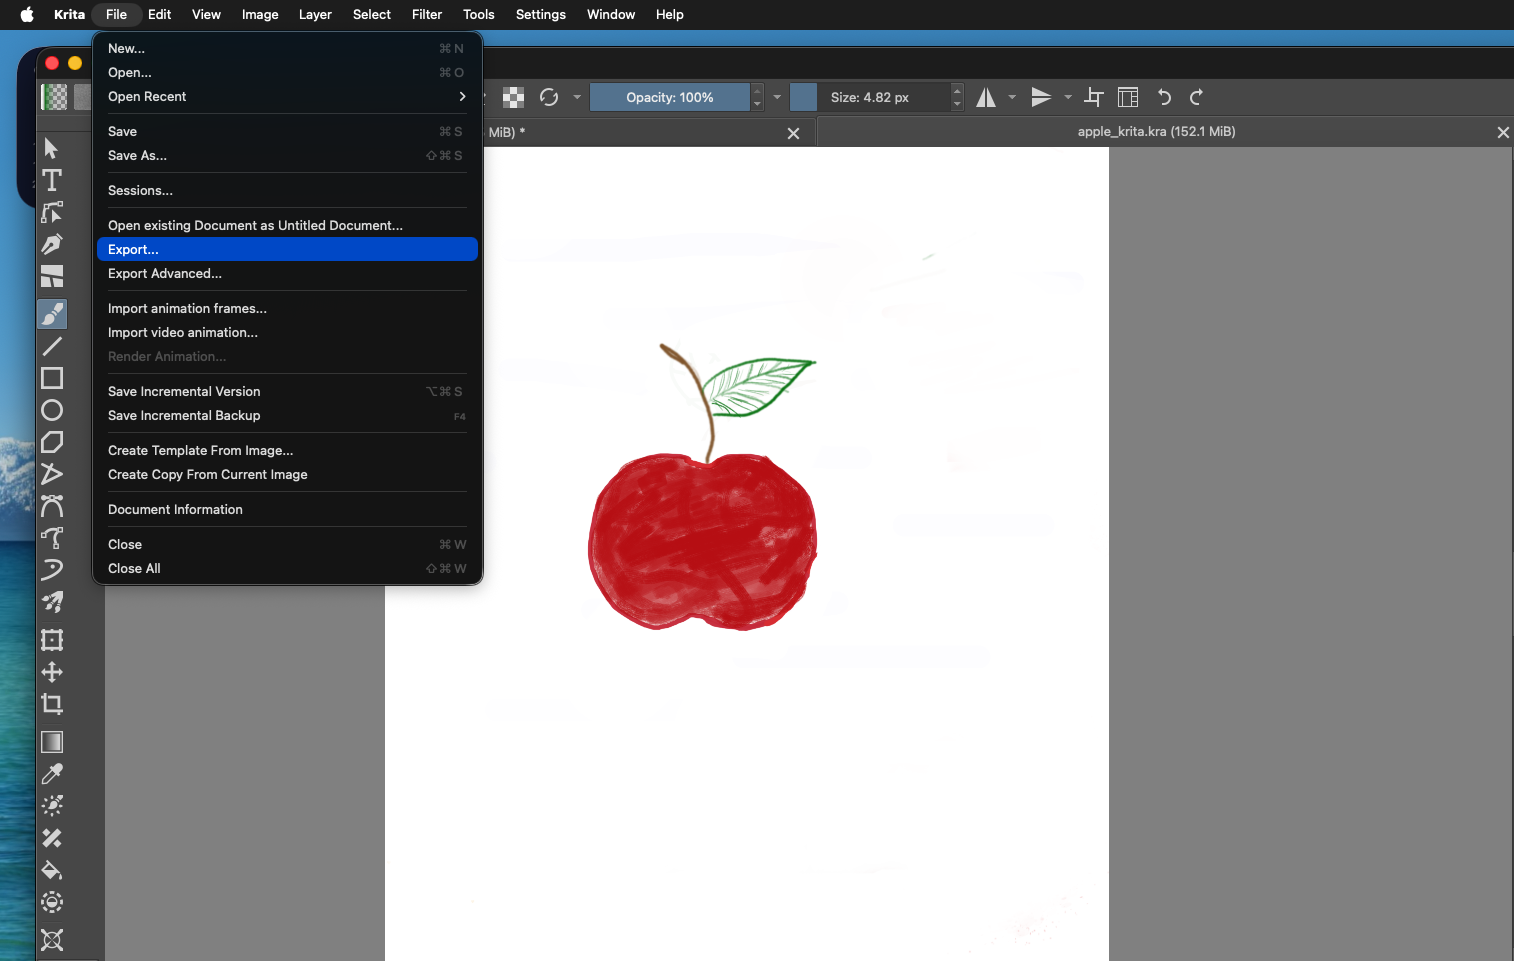Screen dimensions: 1514x961
Task: Select the Multibrush tool
Action: [x=52, y=603]
